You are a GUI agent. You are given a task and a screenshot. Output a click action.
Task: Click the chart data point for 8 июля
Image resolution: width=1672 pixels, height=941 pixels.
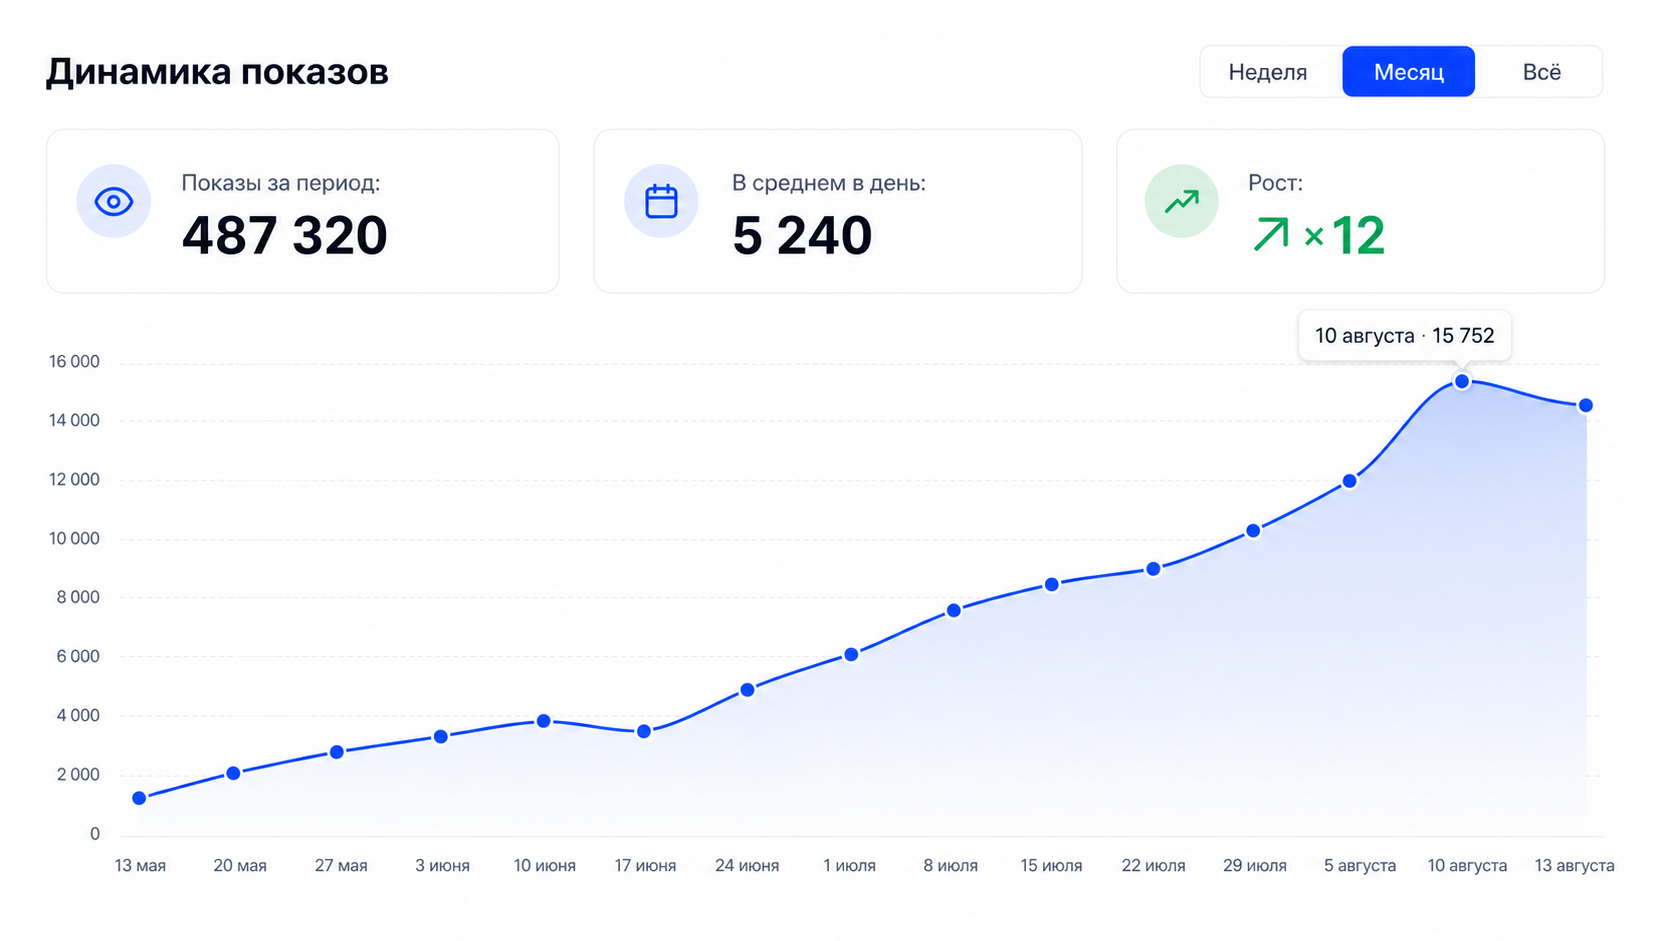tap(954, 610)
